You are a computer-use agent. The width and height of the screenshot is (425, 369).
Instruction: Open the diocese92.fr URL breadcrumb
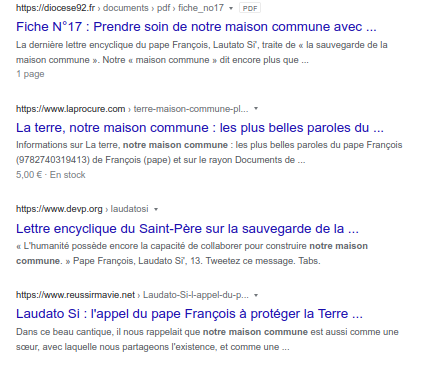click(120, 8)
